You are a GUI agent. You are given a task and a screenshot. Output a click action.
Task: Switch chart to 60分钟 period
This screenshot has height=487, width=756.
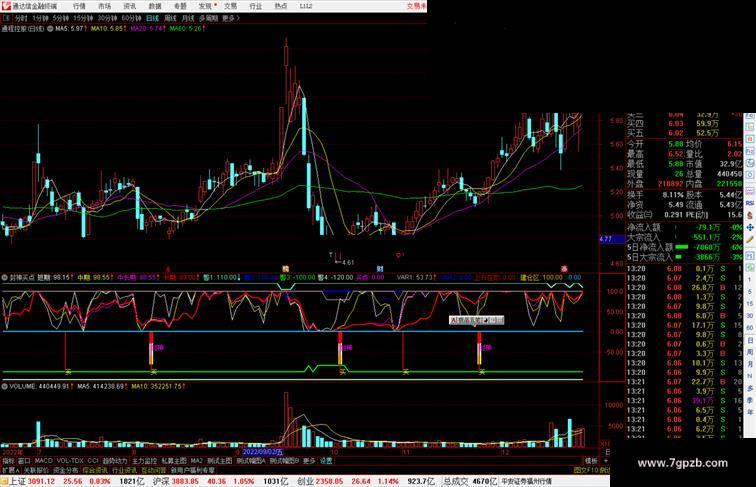[x=131, y=18]
